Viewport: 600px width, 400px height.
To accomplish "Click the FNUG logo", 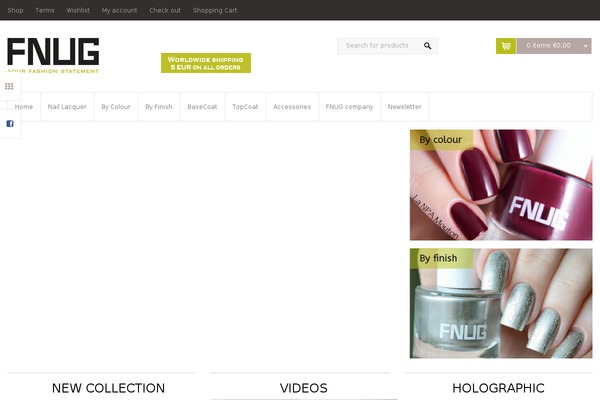I will pos(53,55).
